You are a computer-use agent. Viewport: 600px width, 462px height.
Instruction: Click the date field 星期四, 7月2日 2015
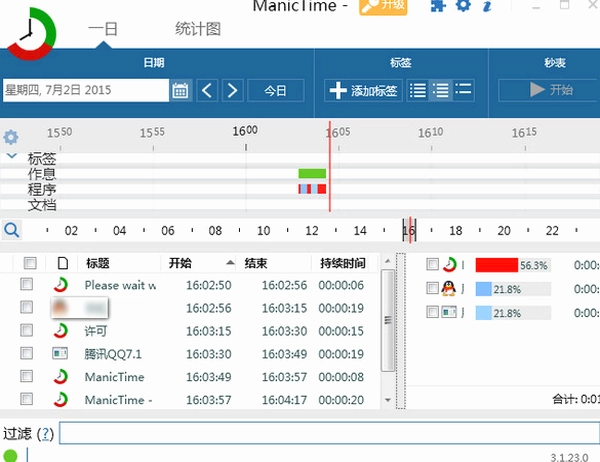pos(86,90)
